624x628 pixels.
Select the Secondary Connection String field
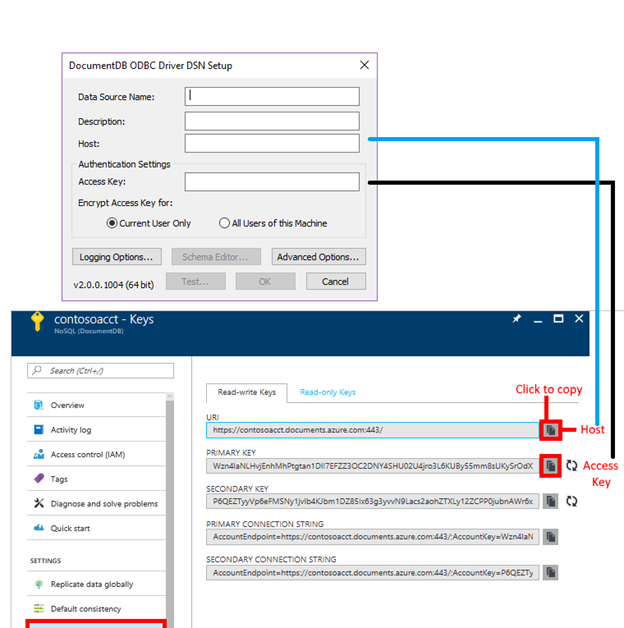tap(372, 573)
